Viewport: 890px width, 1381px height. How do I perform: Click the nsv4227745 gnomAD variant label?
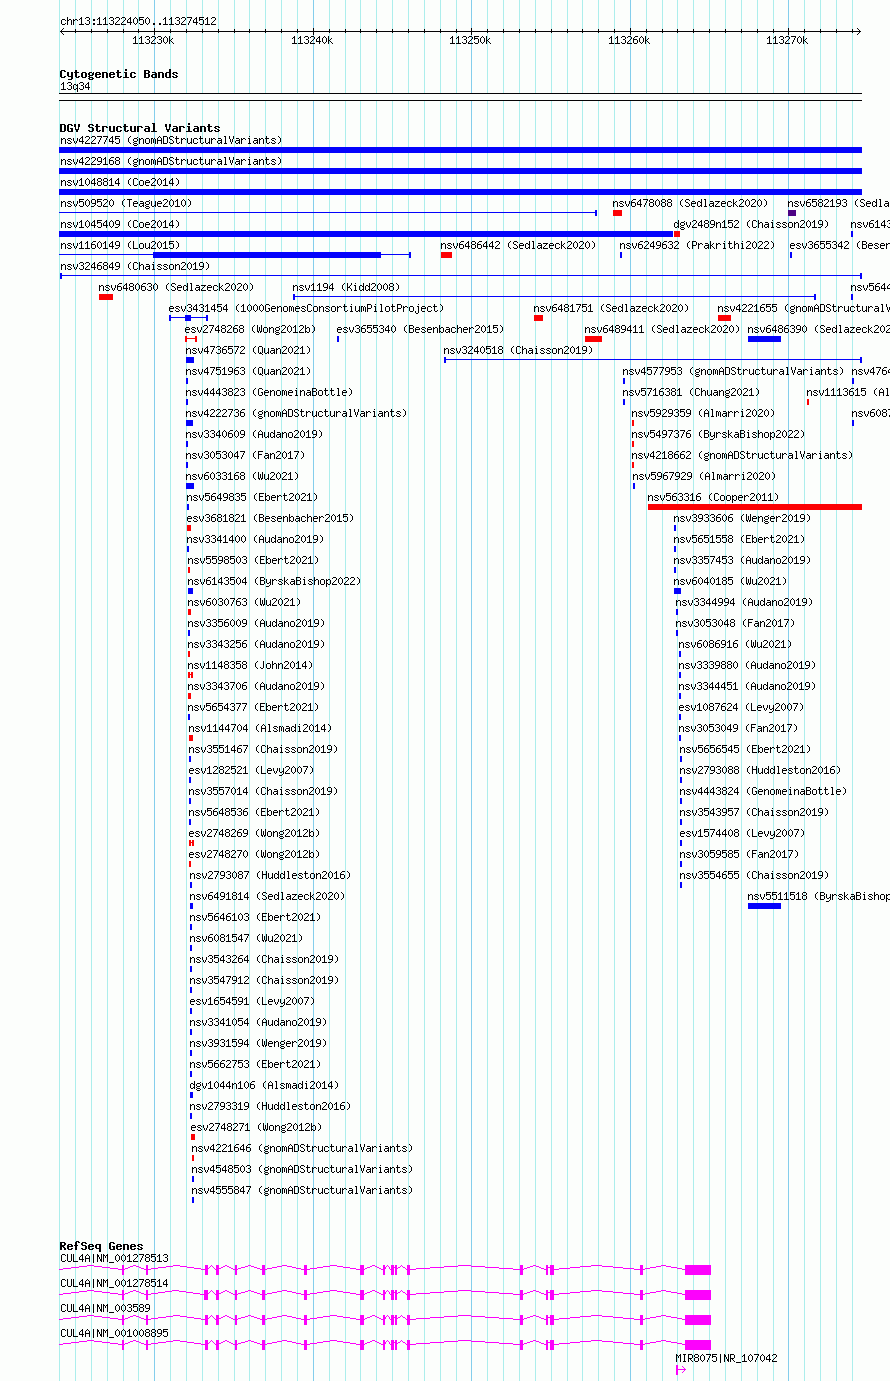(x=171, y=140)
